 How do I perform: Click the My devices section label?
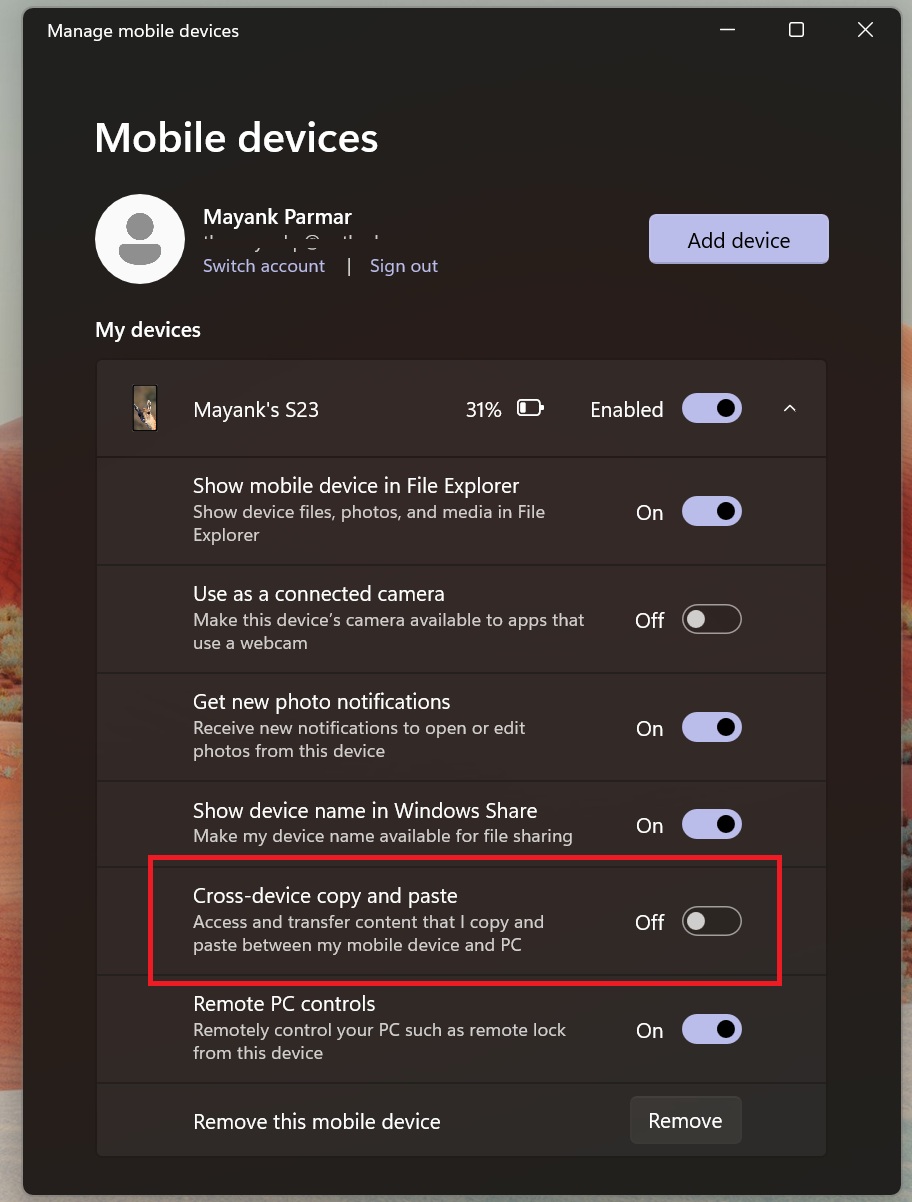(147, 329)
